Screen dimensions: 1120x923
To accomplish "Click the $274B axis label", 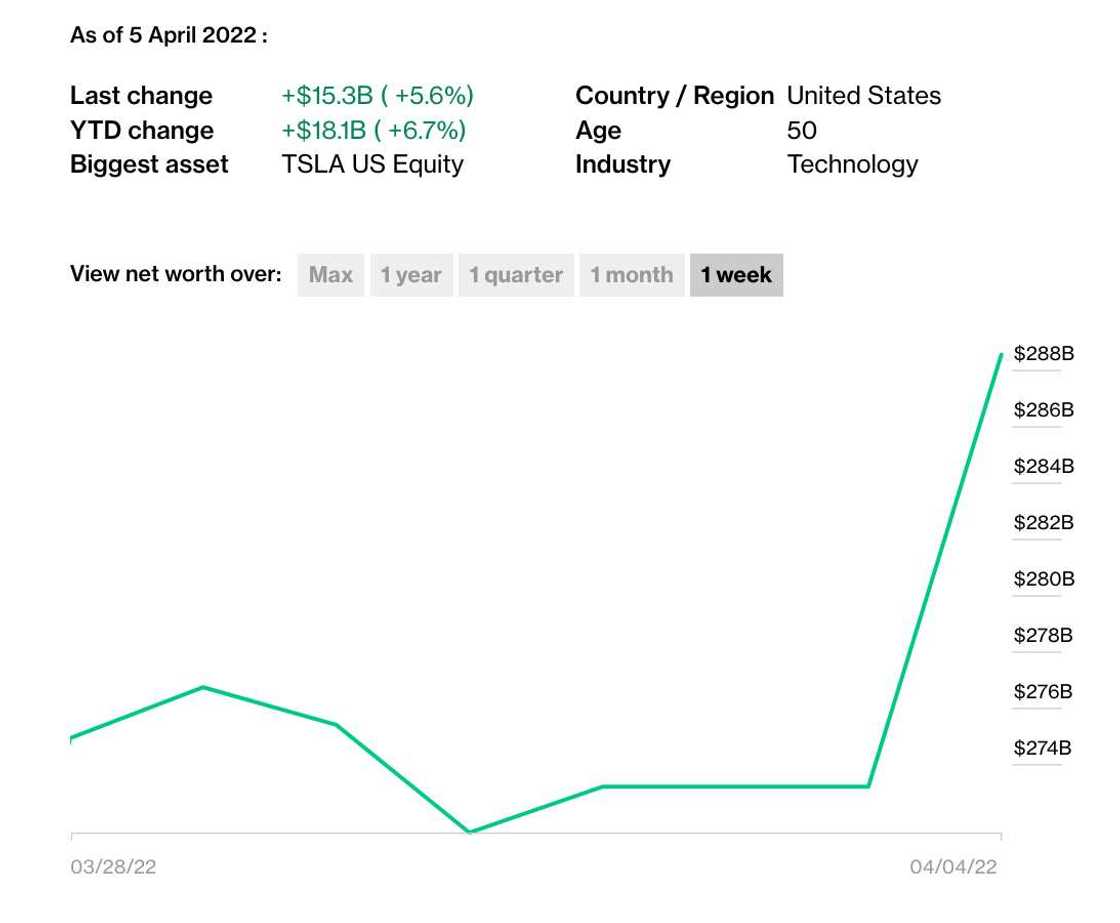I will tap(1043, 748).
